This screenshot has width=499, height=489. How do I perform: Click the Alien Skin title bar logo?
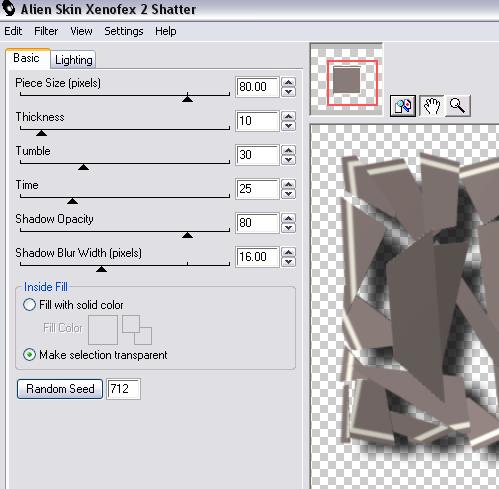coord(8,8)
